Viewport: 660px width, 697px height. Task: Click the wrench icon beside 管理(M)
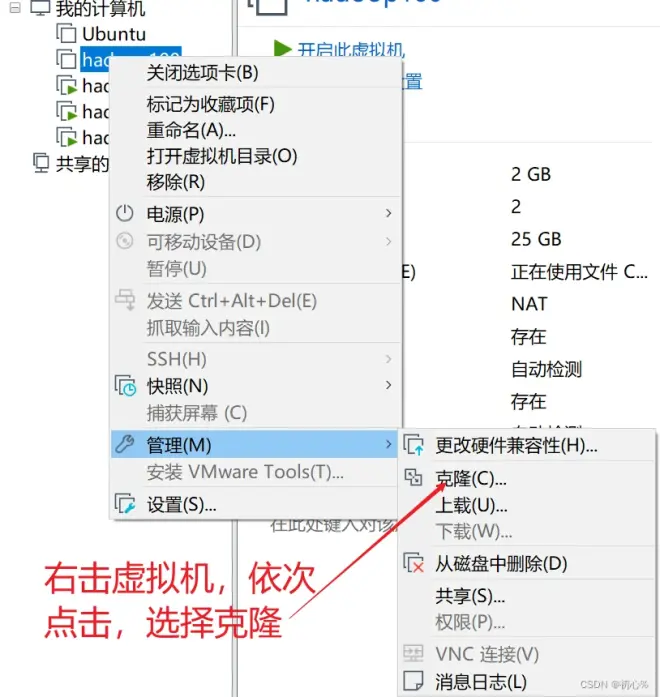[124, 444]
